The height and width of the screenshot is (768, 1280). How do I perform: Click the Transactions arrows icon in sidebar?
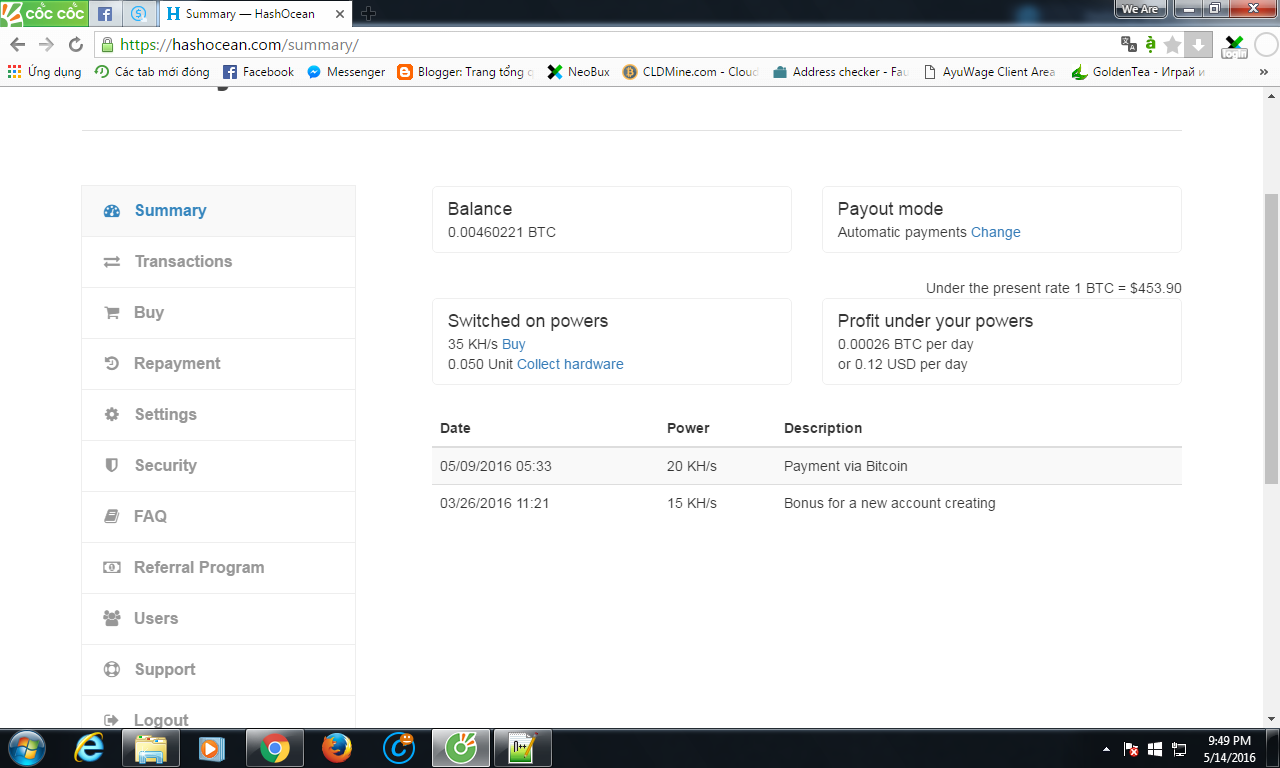112,262
